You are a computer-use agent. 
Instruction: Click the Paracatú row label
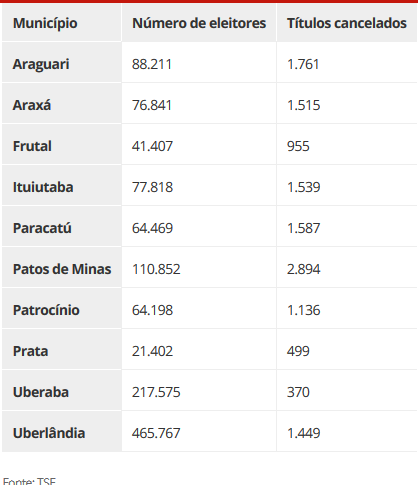coord(62,228)
